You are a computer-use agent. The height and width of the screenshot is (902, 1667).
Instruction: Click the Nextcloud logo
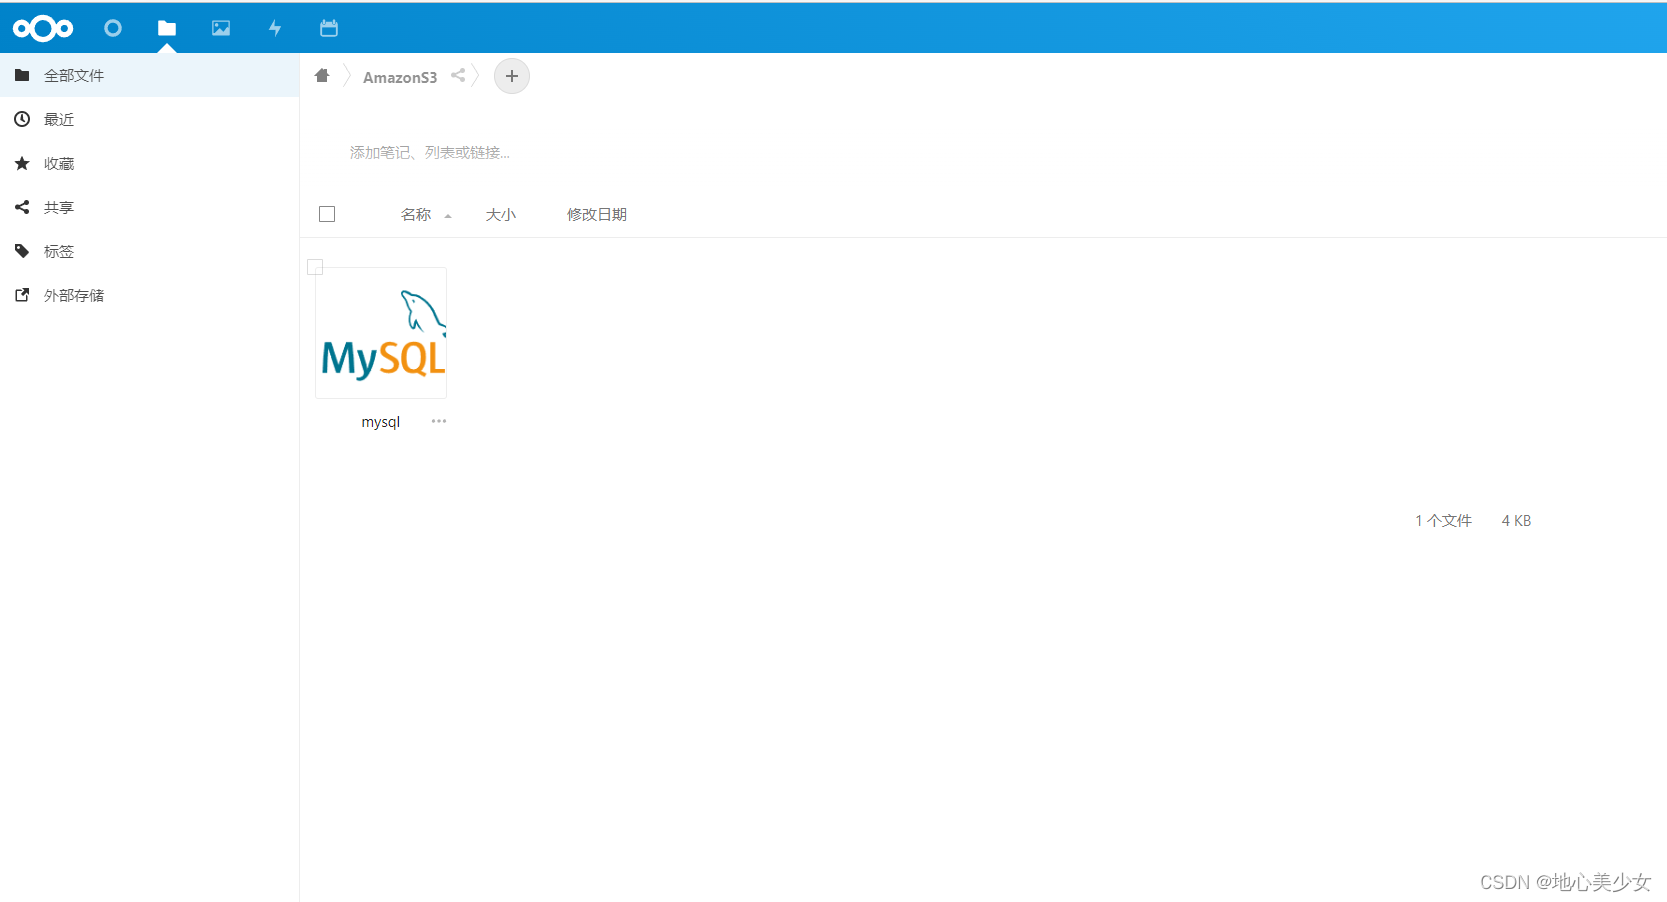pos(43,28)
